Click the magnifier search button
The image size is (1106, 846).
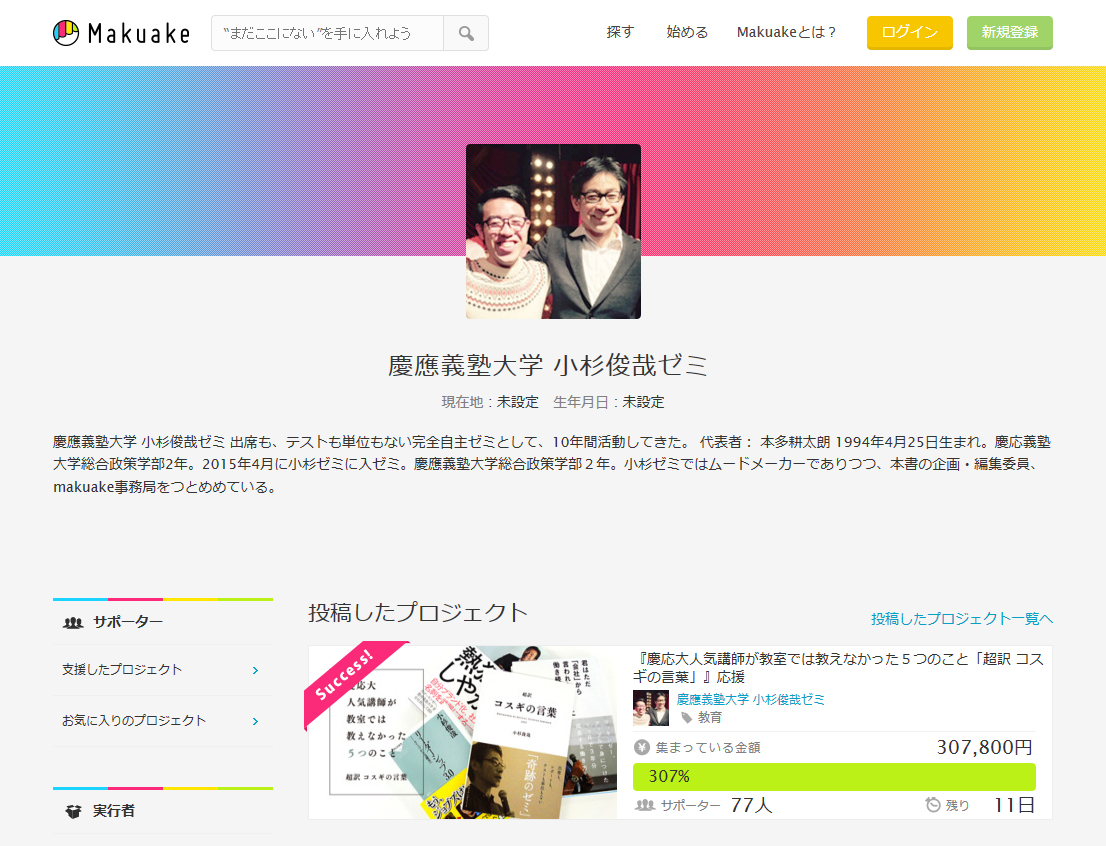click(x=466, y=33)
